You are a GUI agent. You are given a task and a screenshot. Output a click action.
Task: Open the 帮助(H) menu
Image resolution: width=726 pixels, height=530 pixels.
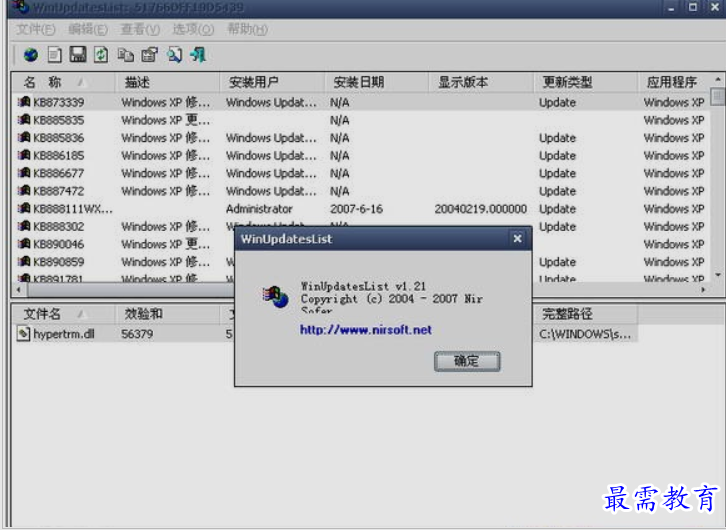(247, 30)
